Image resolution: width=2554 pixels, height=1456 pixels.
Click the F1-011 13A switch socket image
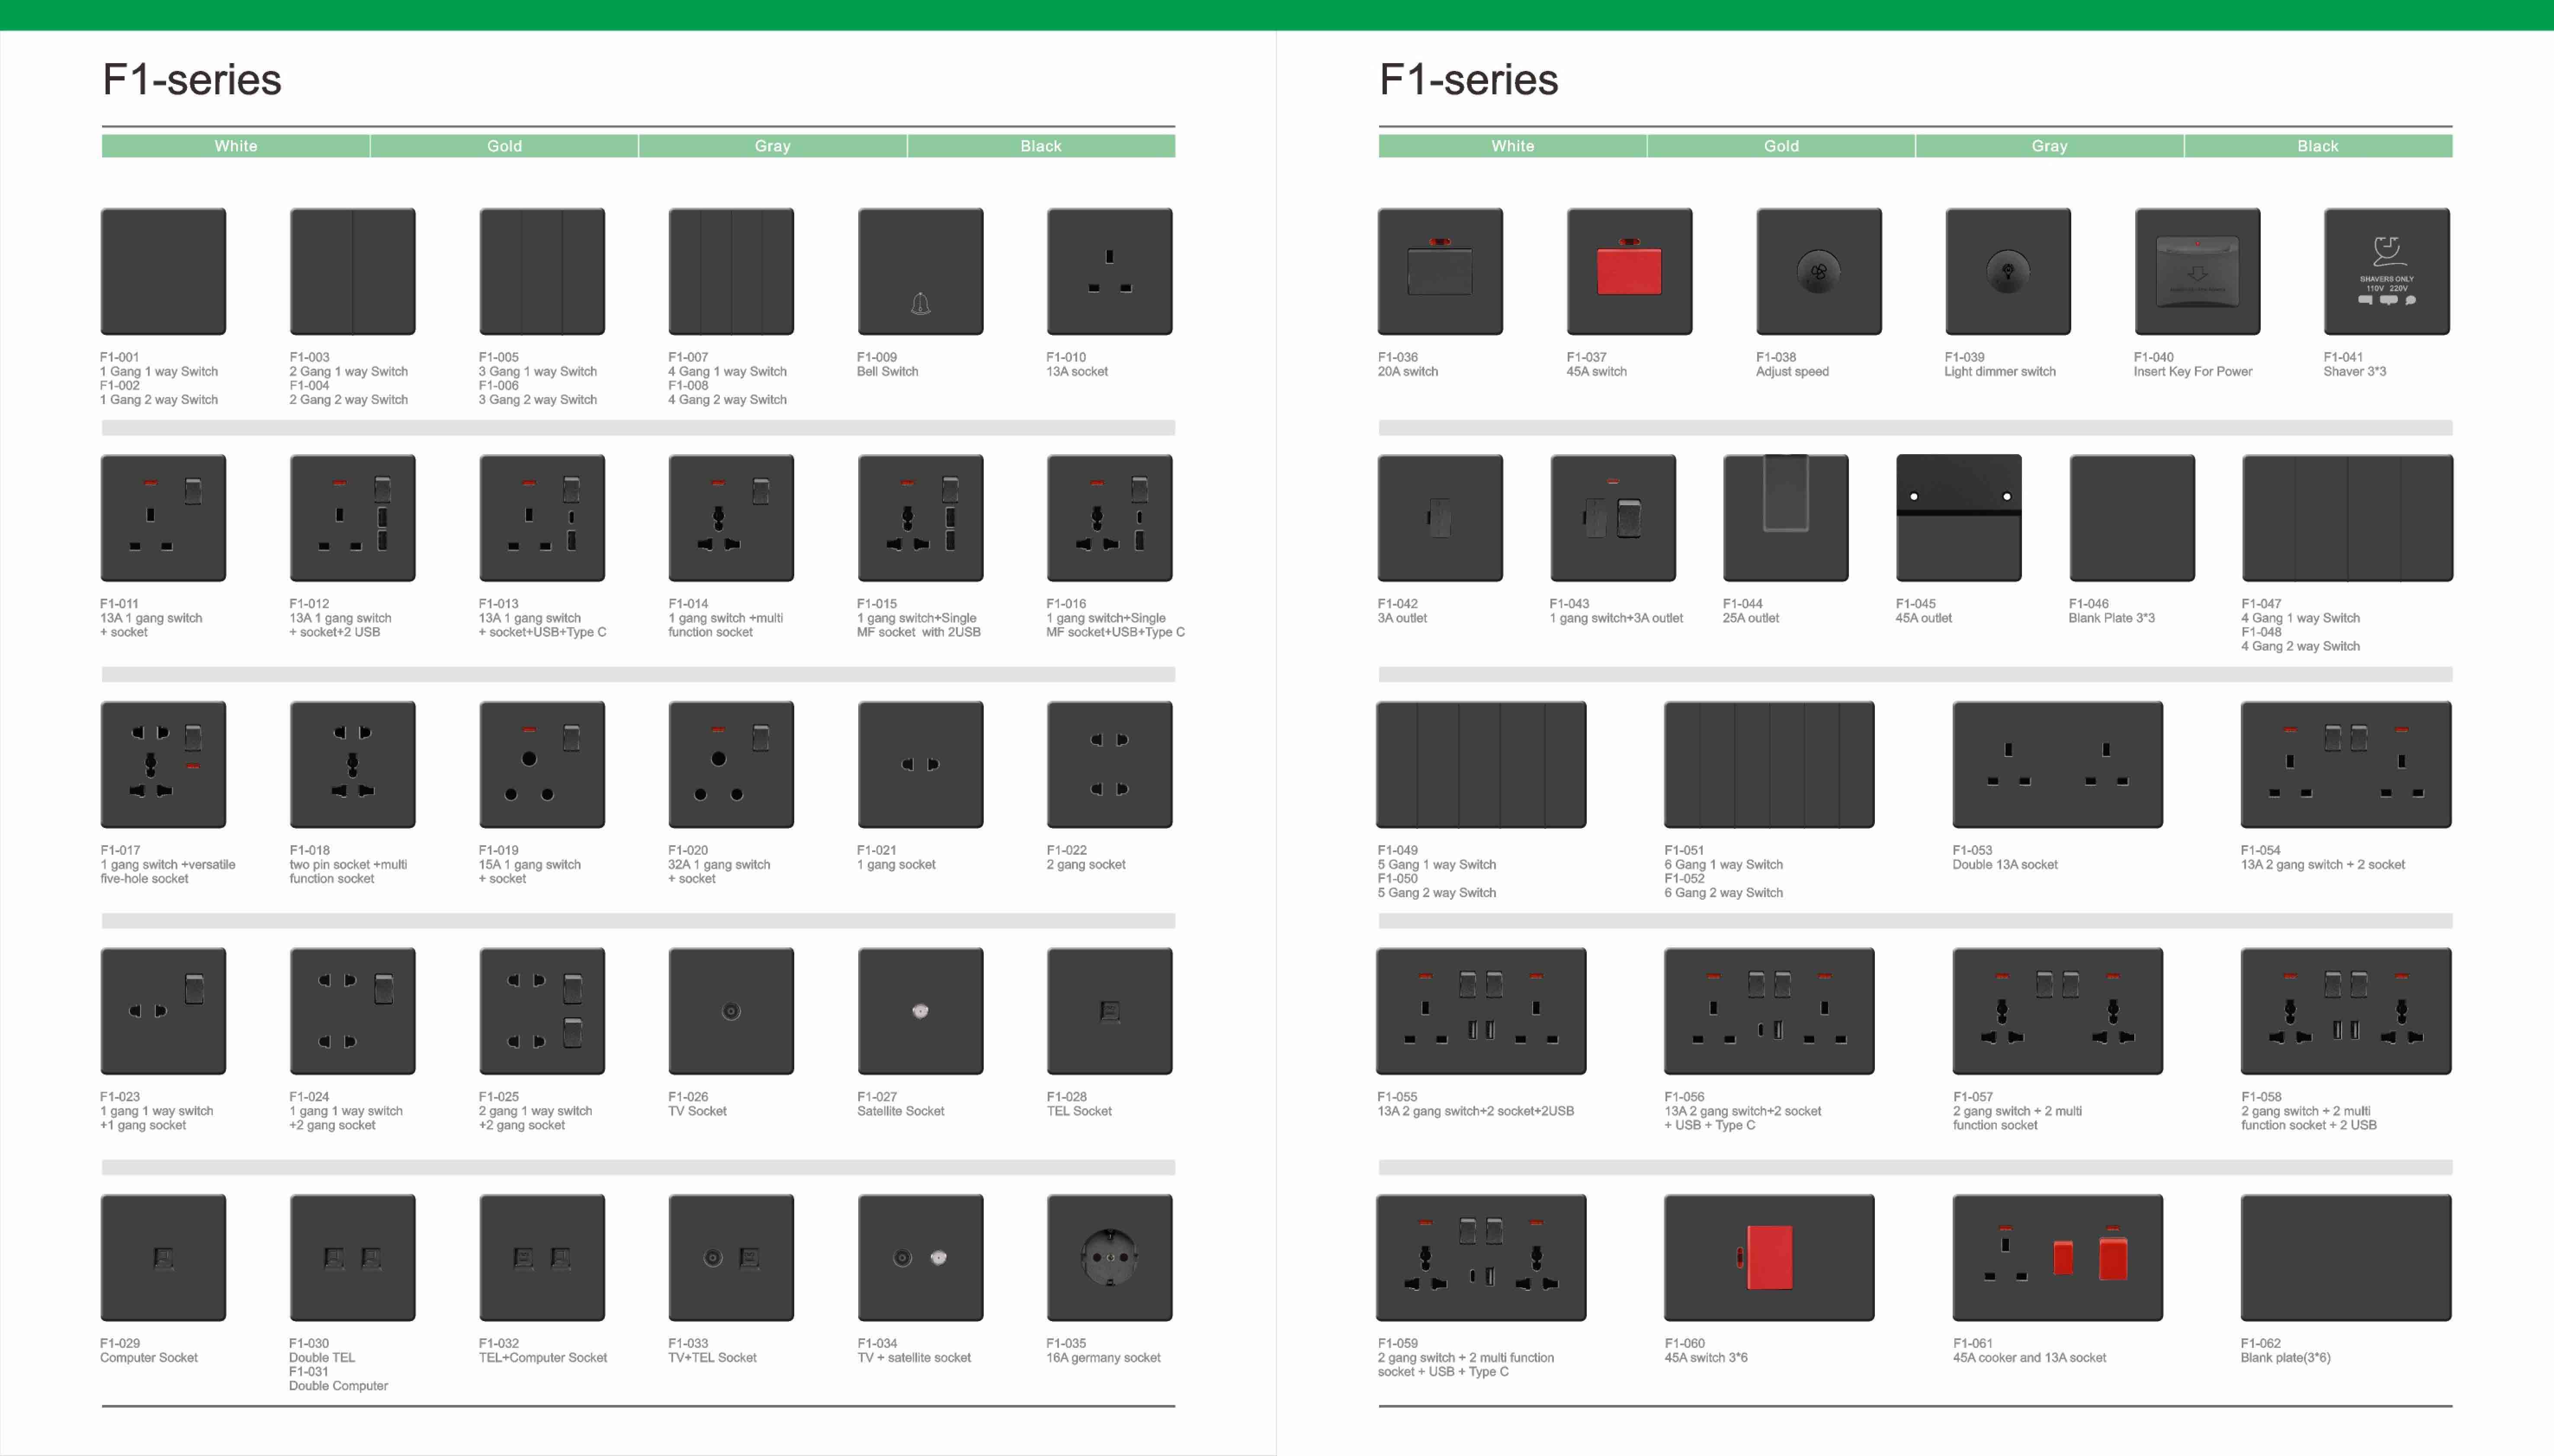click(163, 518)
